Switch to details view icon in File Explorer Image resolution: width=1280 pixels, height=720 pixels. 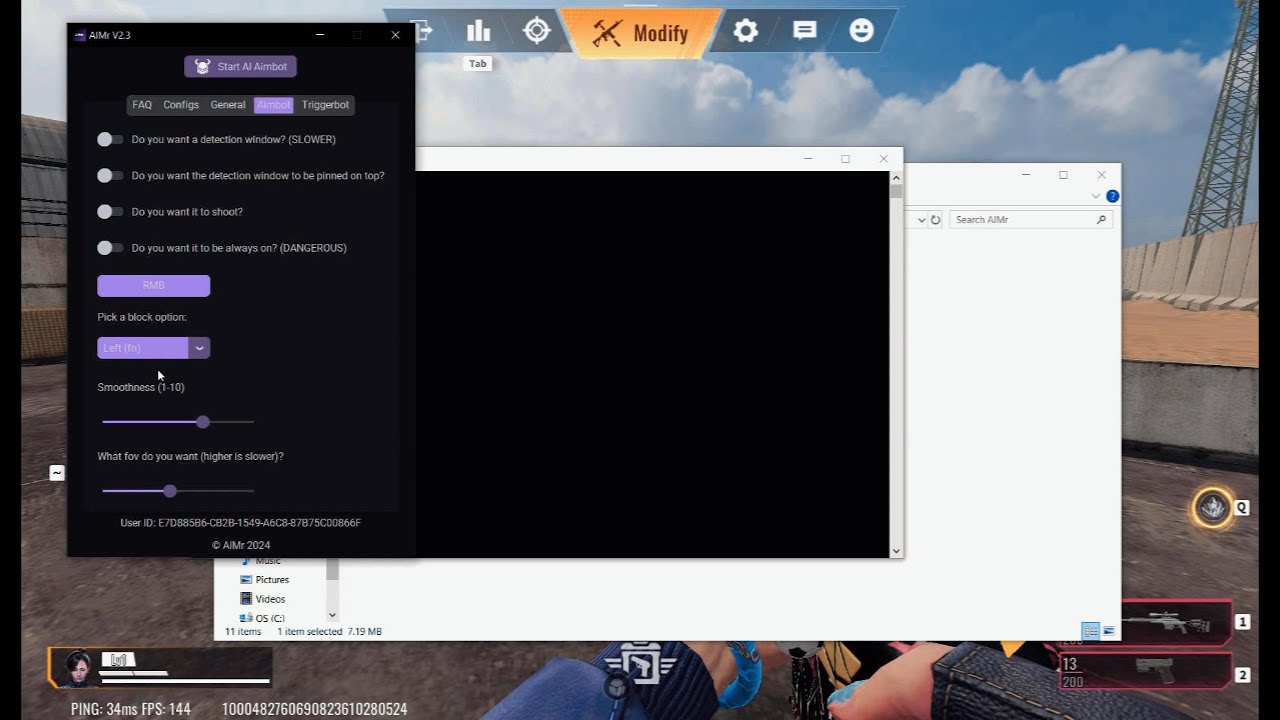[x=1091, y=631]
